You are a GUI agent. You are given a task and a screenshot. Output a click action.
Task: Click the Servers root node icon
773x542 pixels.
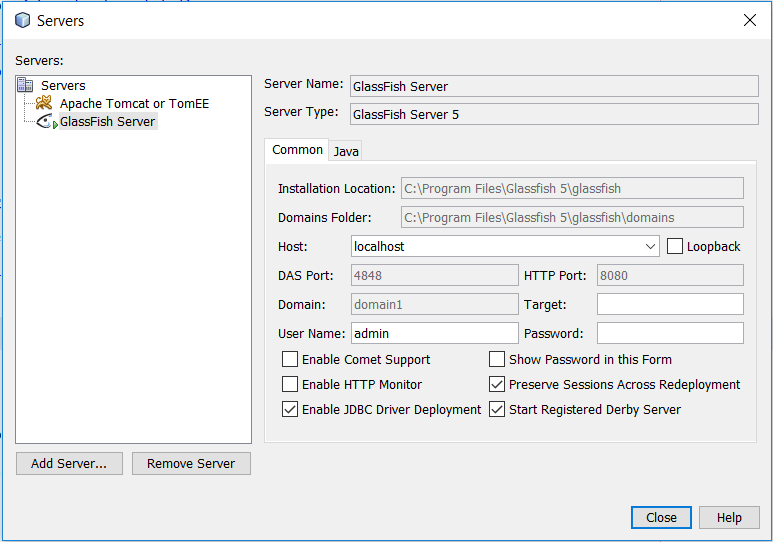coord(25,85)
